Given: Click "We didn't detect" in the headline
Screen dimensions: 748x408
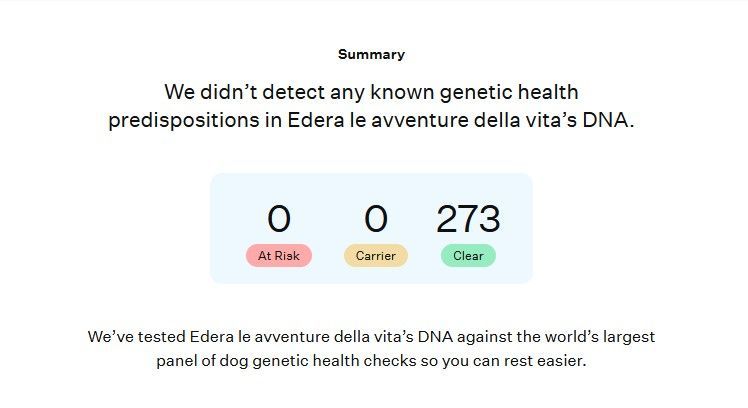Looking at the screenshot, I should click(229, 93).
